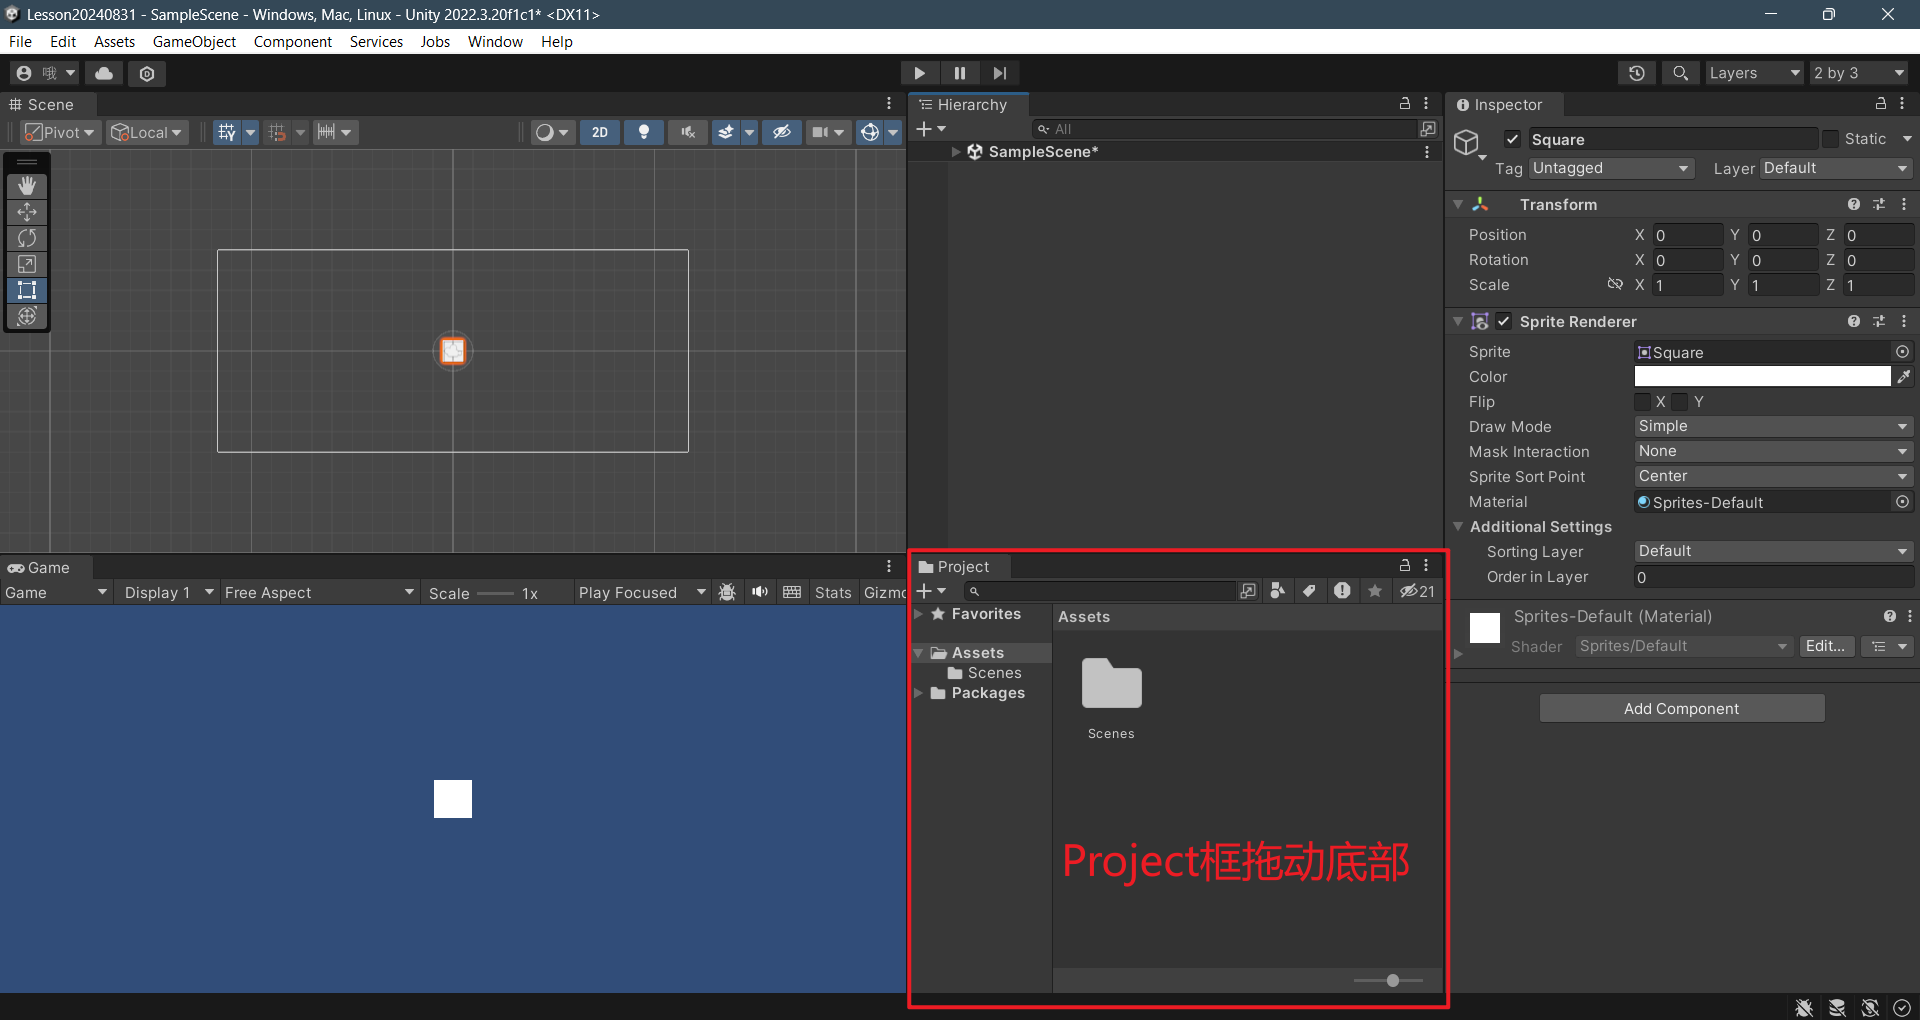
Task: Select the Rect tool
Action: (x=27, y=290)
